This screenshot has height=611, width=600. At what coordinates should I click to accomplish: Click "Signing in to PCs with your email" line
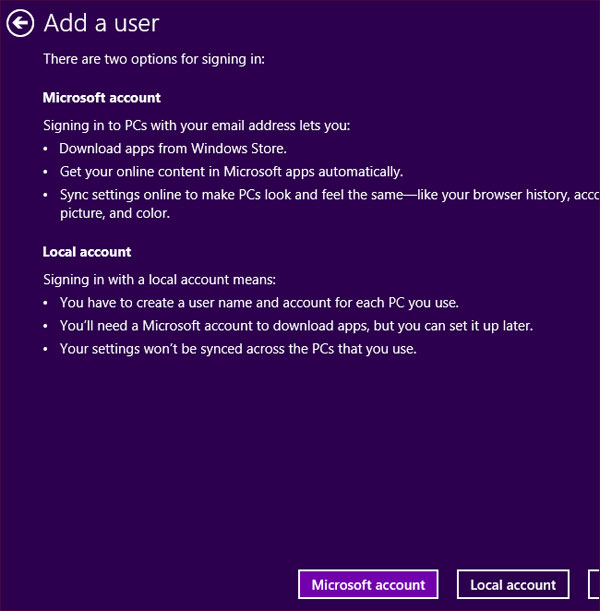(x=197, y=125)
